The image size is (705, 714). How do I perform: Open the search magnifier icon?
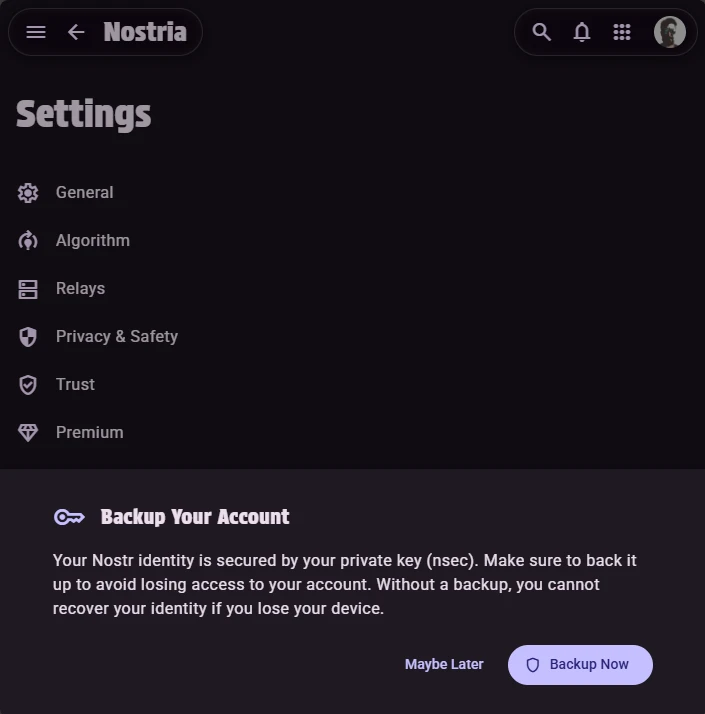[542, 32]
